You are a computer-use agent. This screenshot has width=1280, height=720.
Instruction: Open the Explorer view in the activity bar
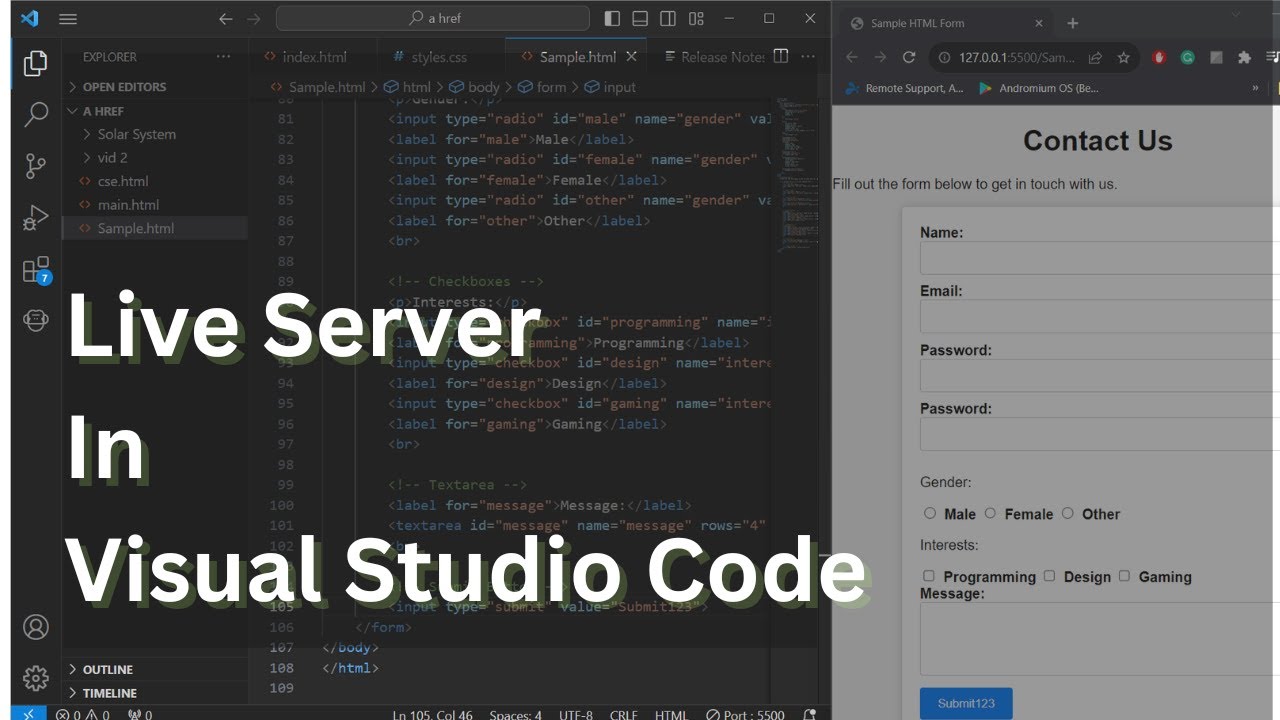36,63
